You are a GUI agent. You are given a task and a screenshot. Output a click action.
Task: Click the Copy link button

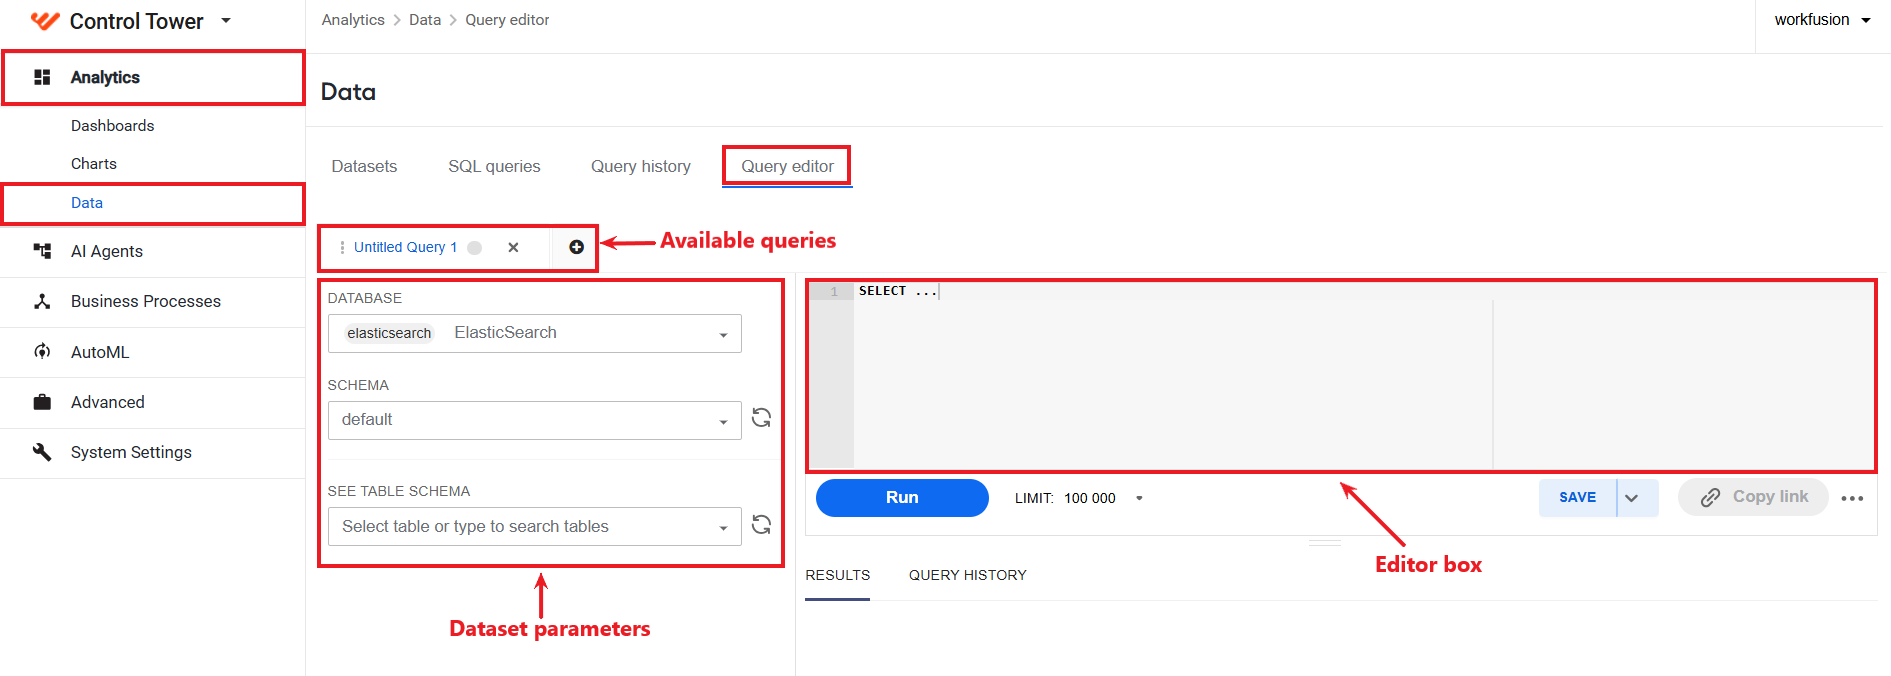(x=1753, y=497)
